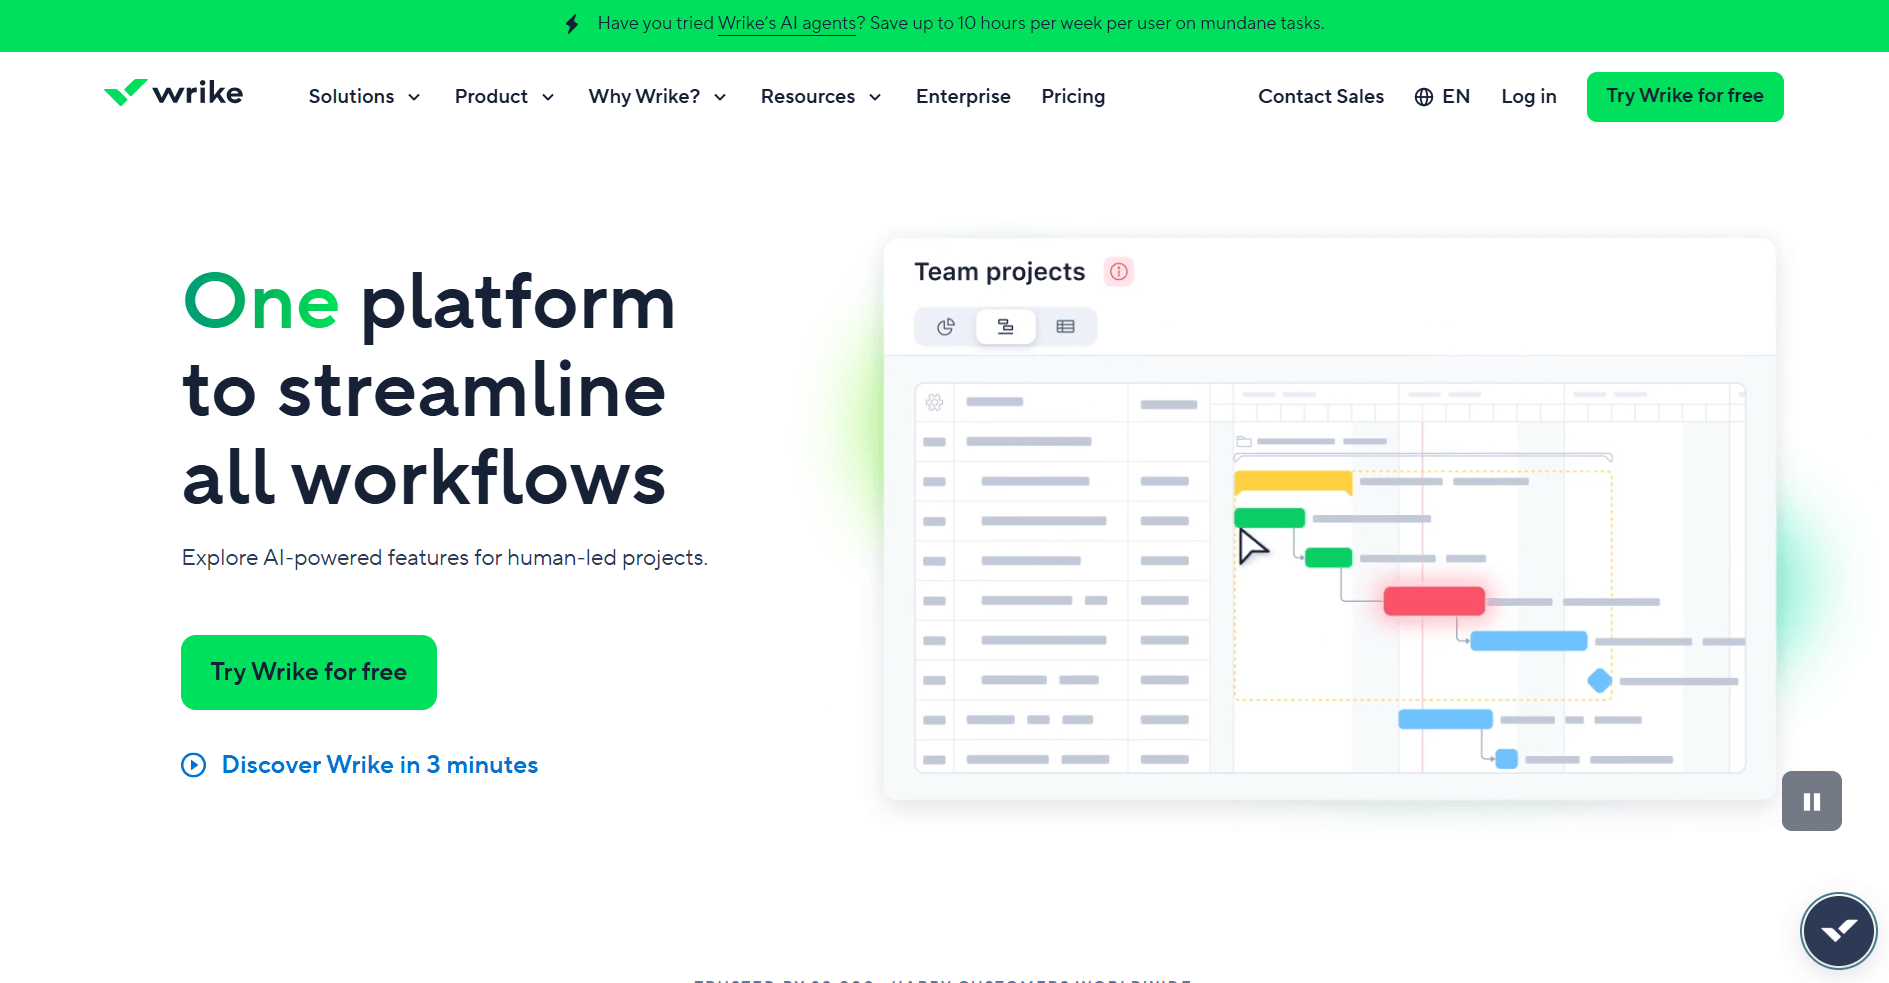The height and width of the screenshot is (983, 1889).
Task: Click the header Try Wrike for free button
Action: [1685, 97]
